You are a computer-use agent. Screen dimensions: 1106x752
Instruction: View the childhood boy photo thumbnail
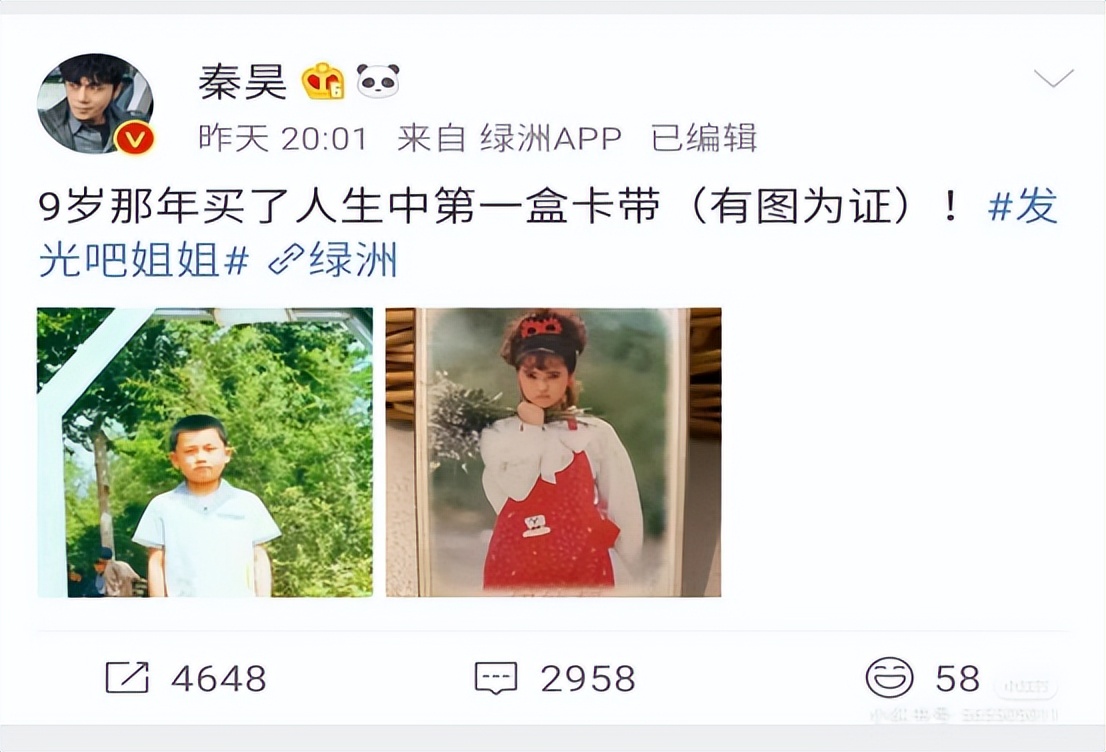(x=205, y=452)
